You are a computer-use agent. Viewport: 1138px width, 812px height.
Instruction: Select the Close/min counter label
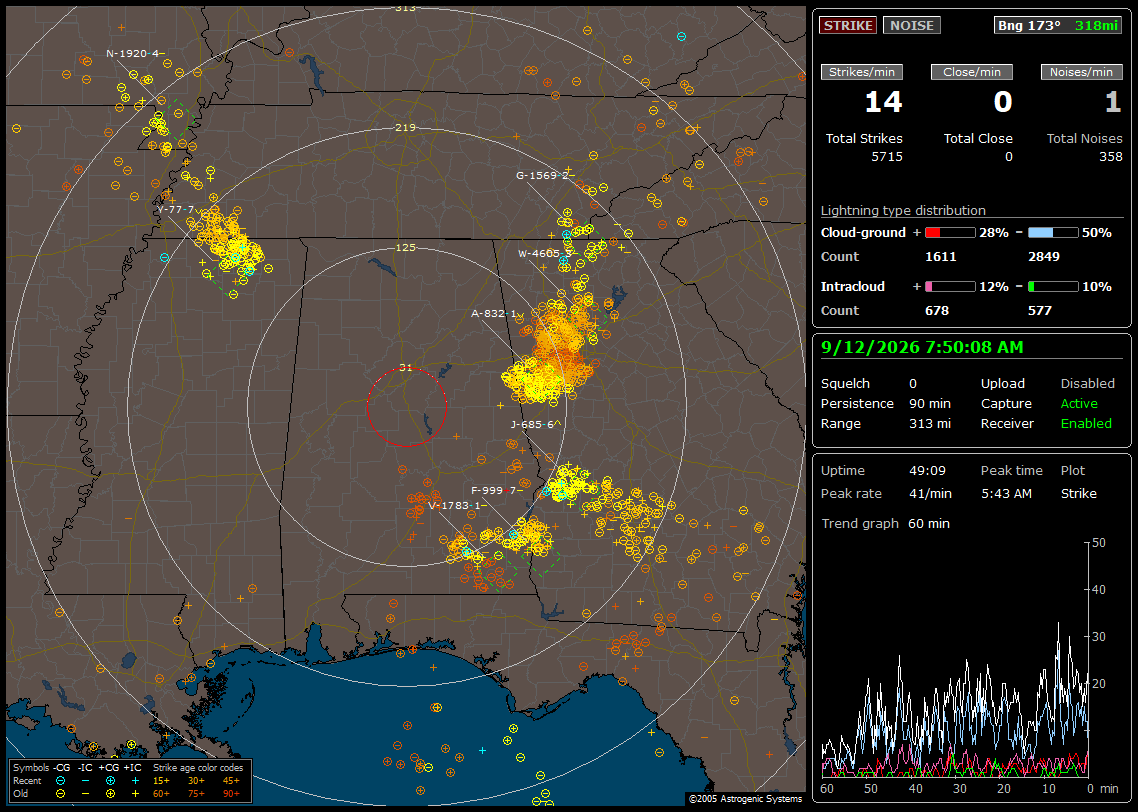pos(972,72)
